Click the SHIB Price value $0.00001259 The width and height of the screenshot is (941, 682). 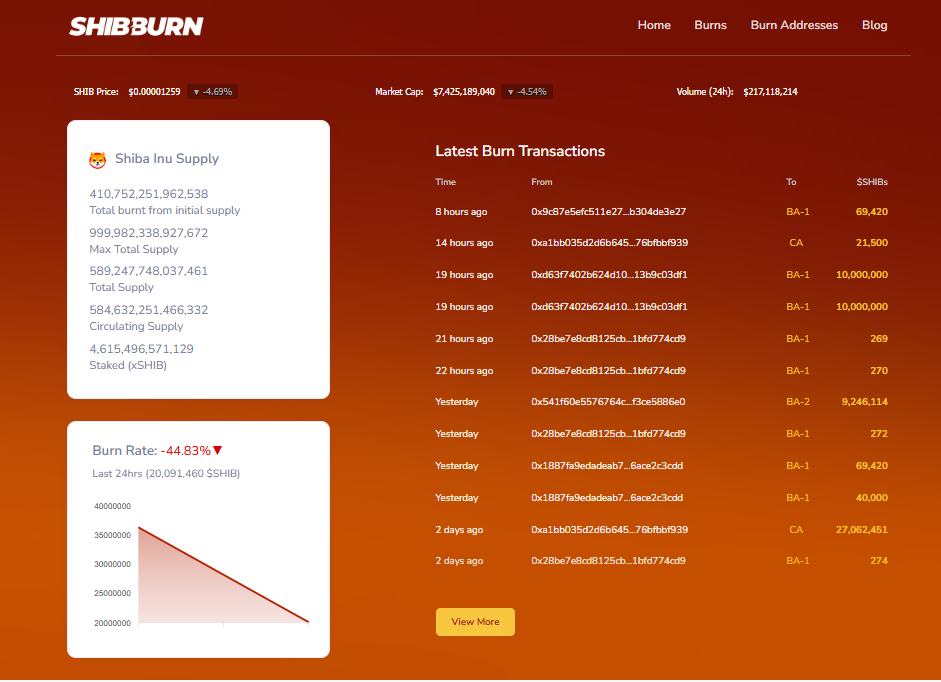point(154,92)
